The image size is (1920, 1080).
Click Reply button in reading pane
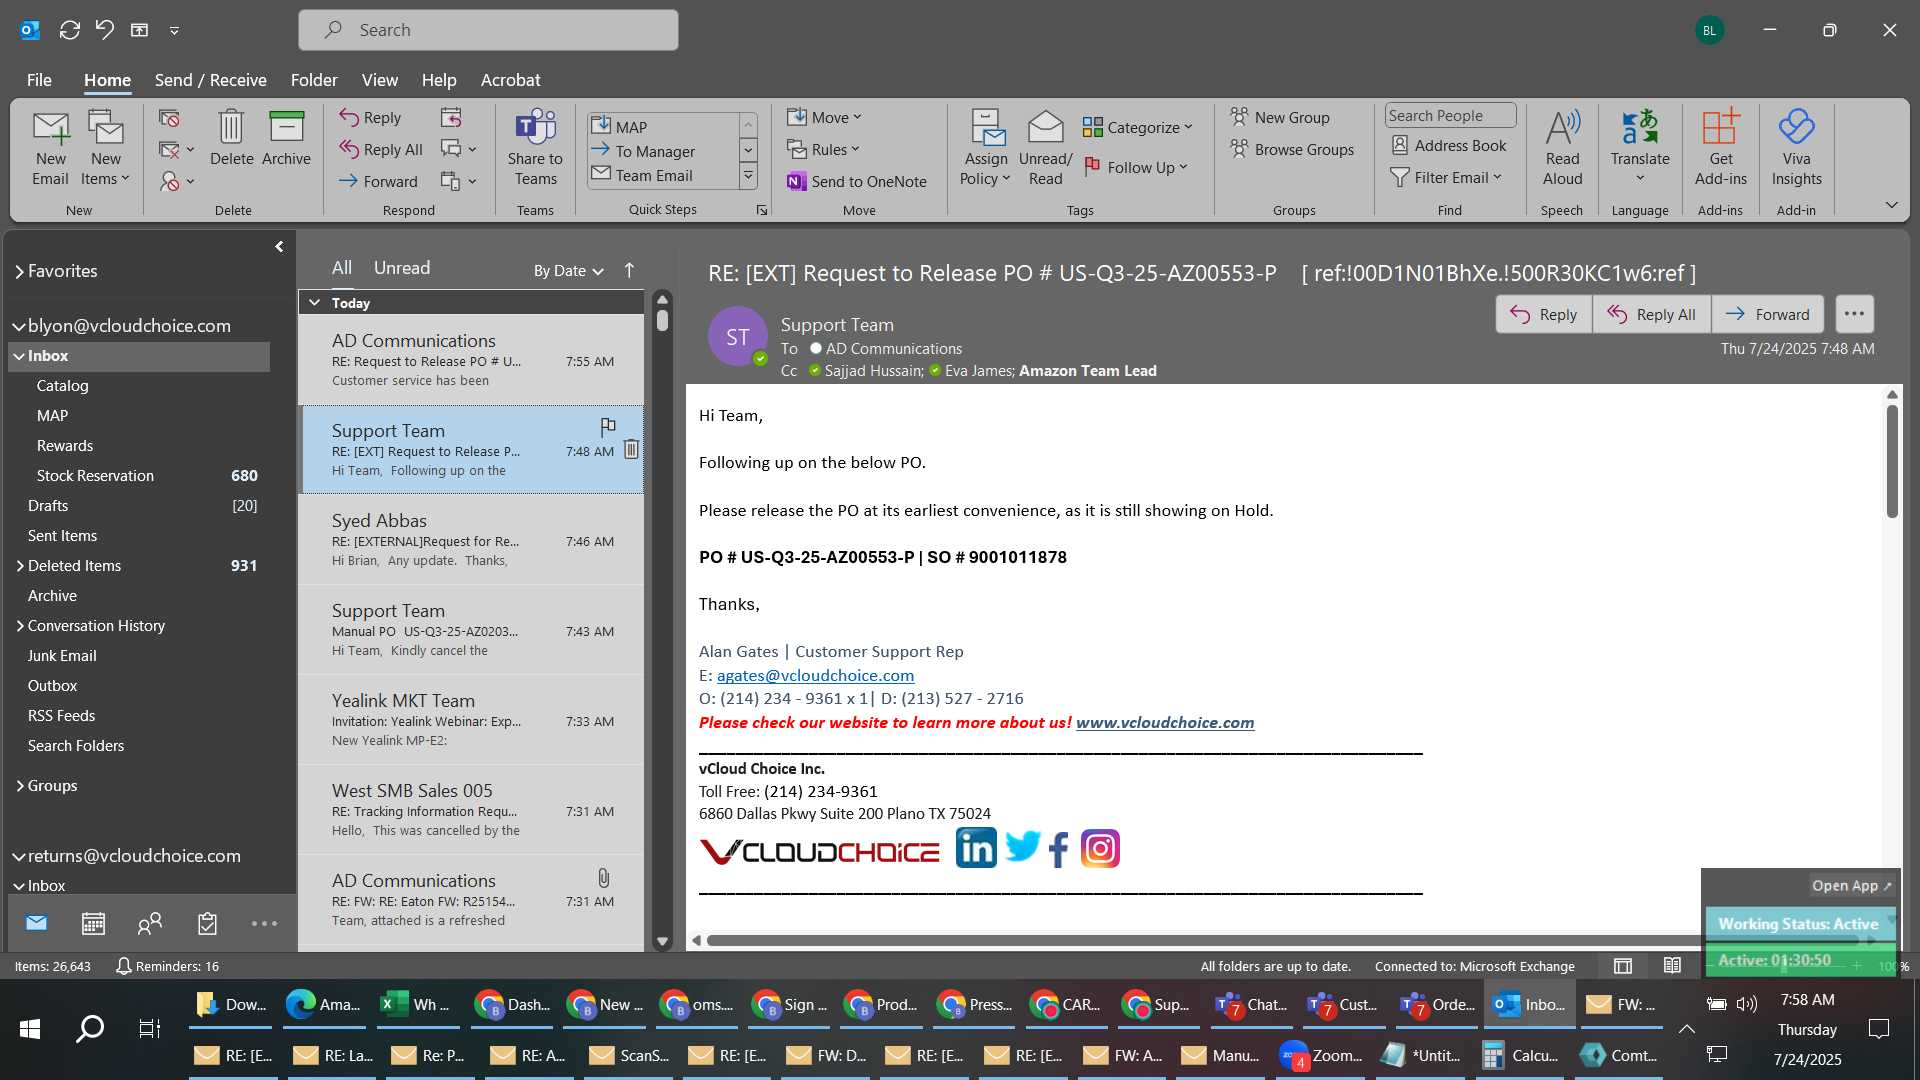point(1544,314)
